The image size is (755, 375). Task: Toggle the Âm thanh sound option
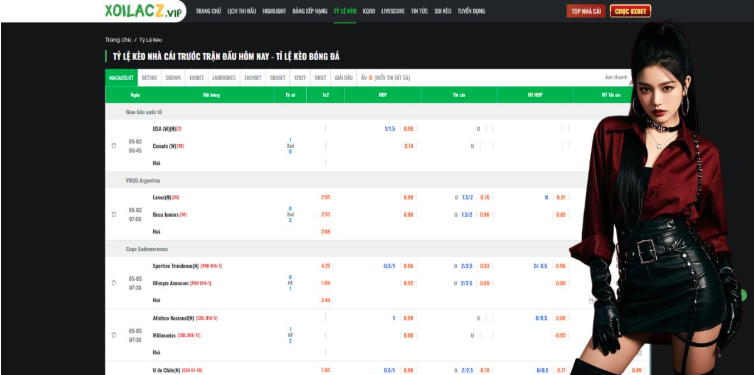click(x=616, y=77)
